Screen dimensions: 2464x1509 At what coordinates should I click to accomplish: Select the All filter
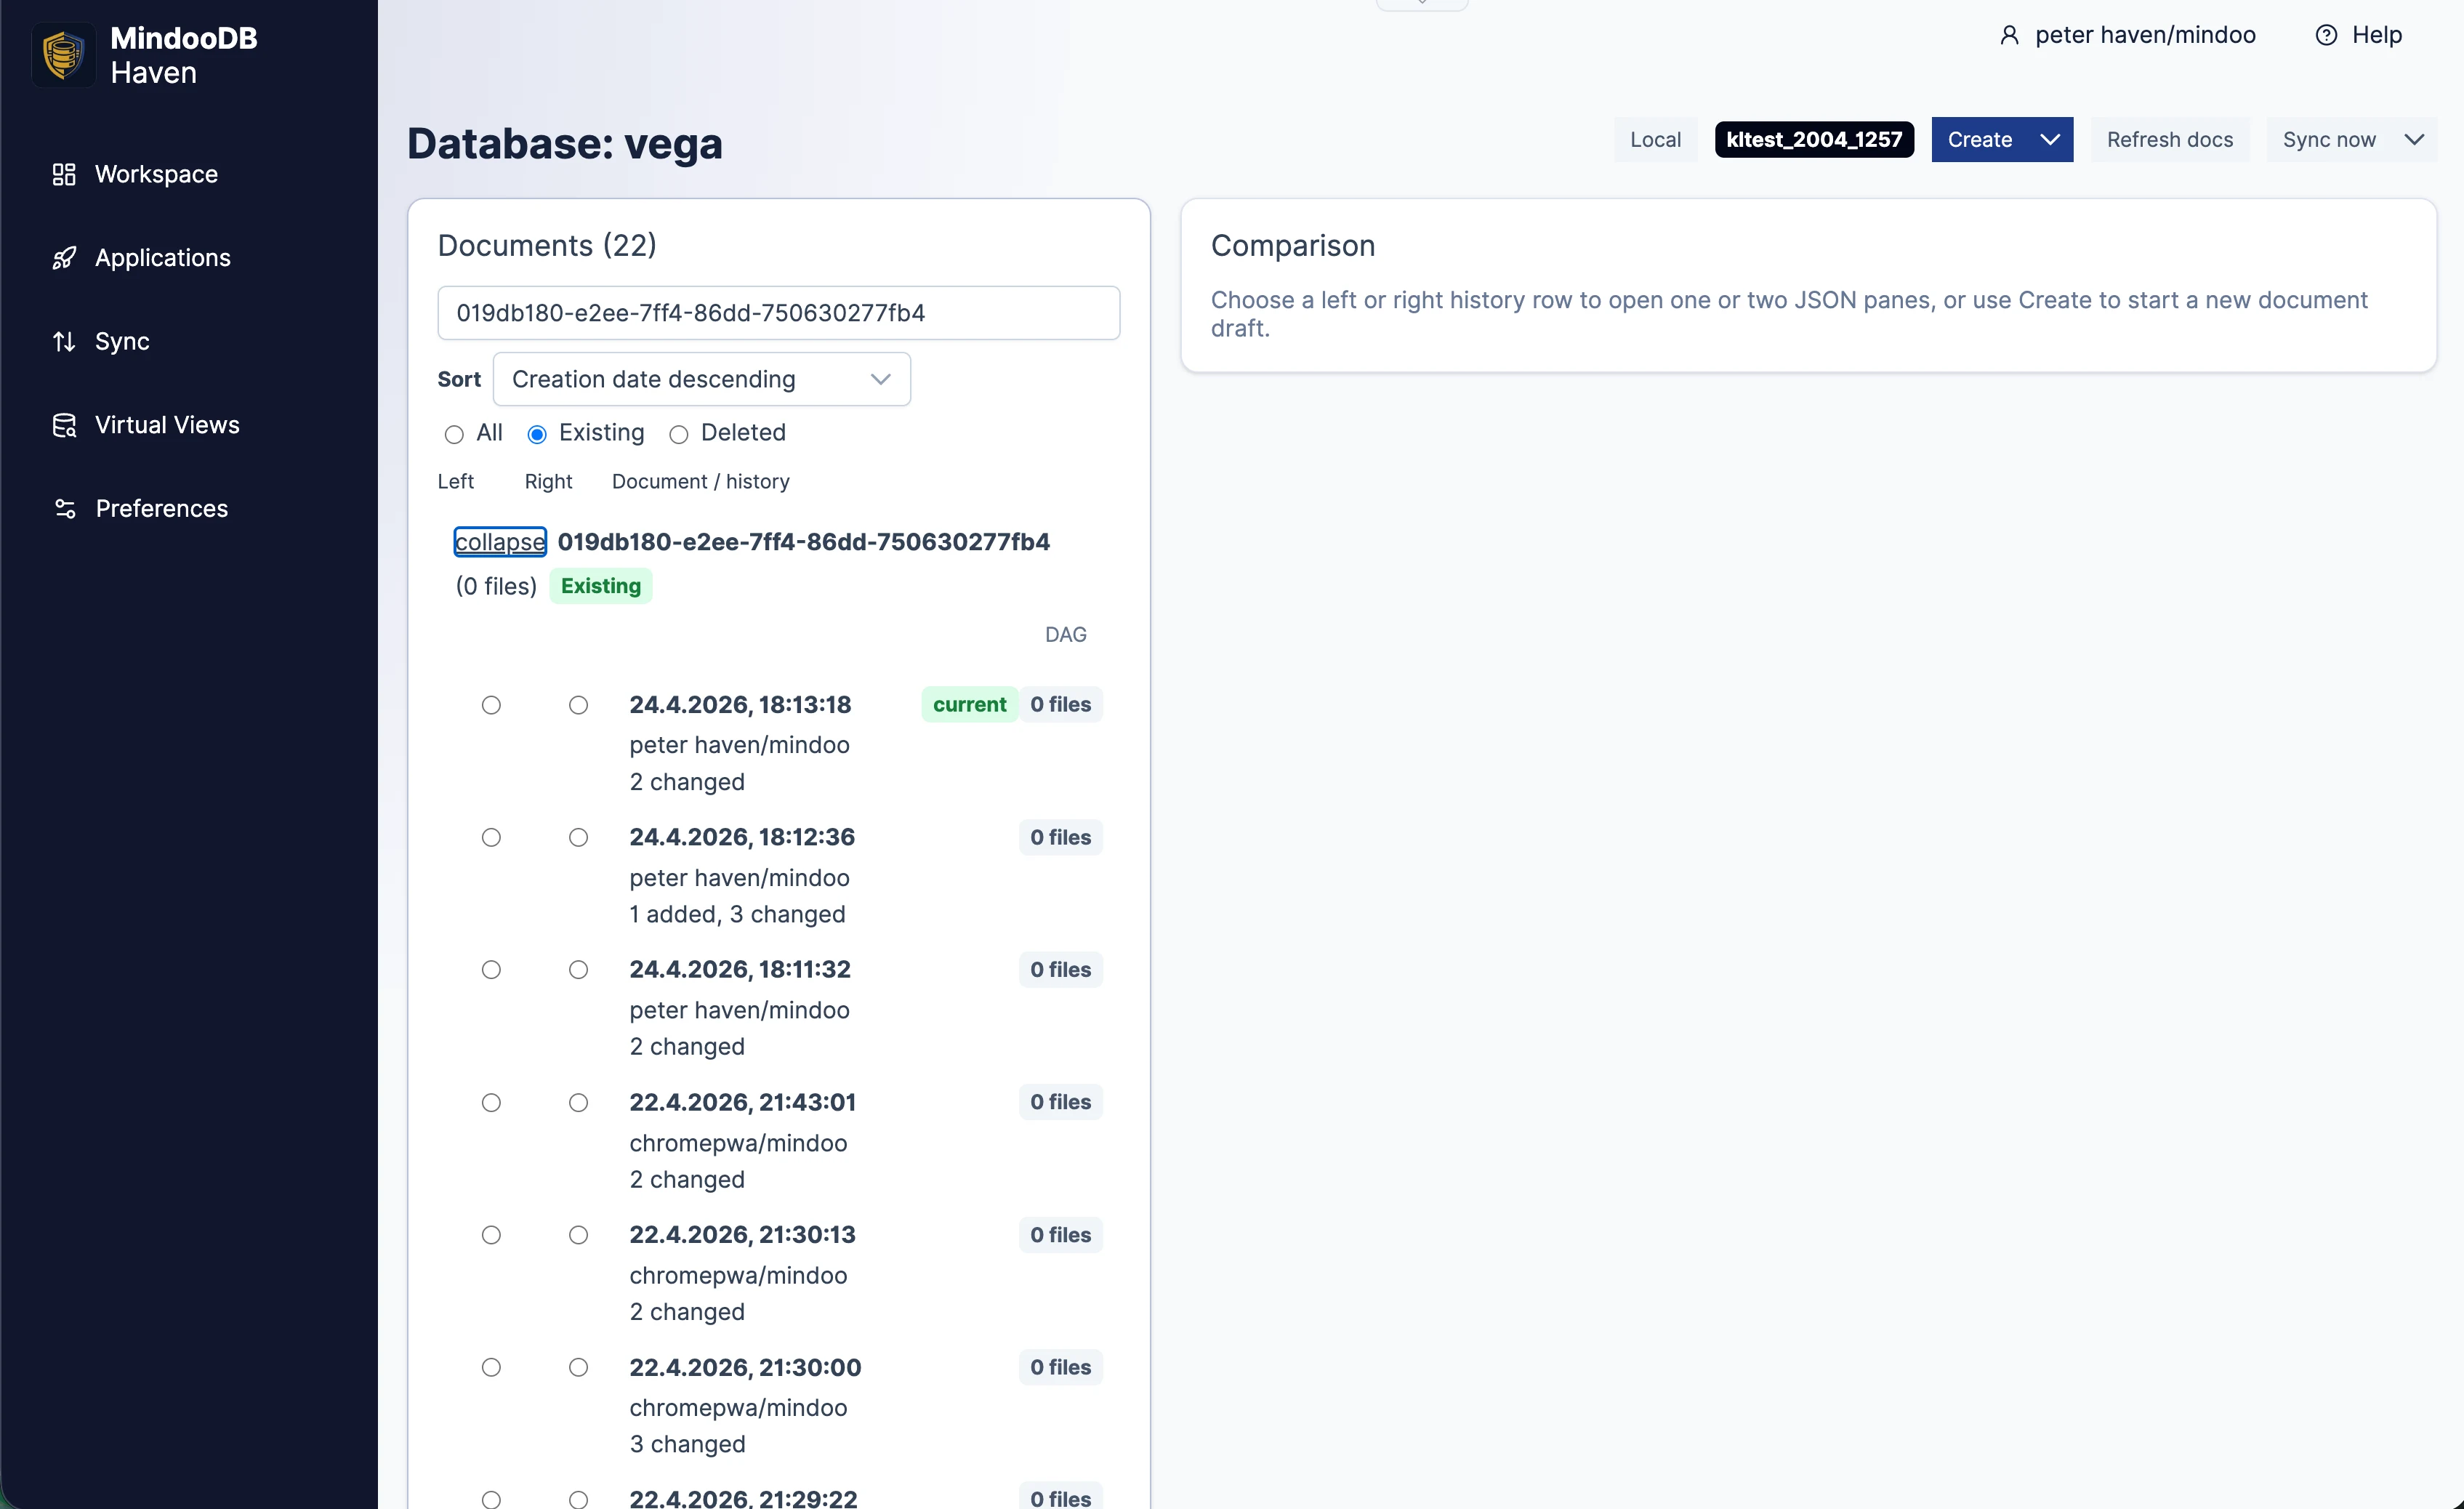coord(454,434)
